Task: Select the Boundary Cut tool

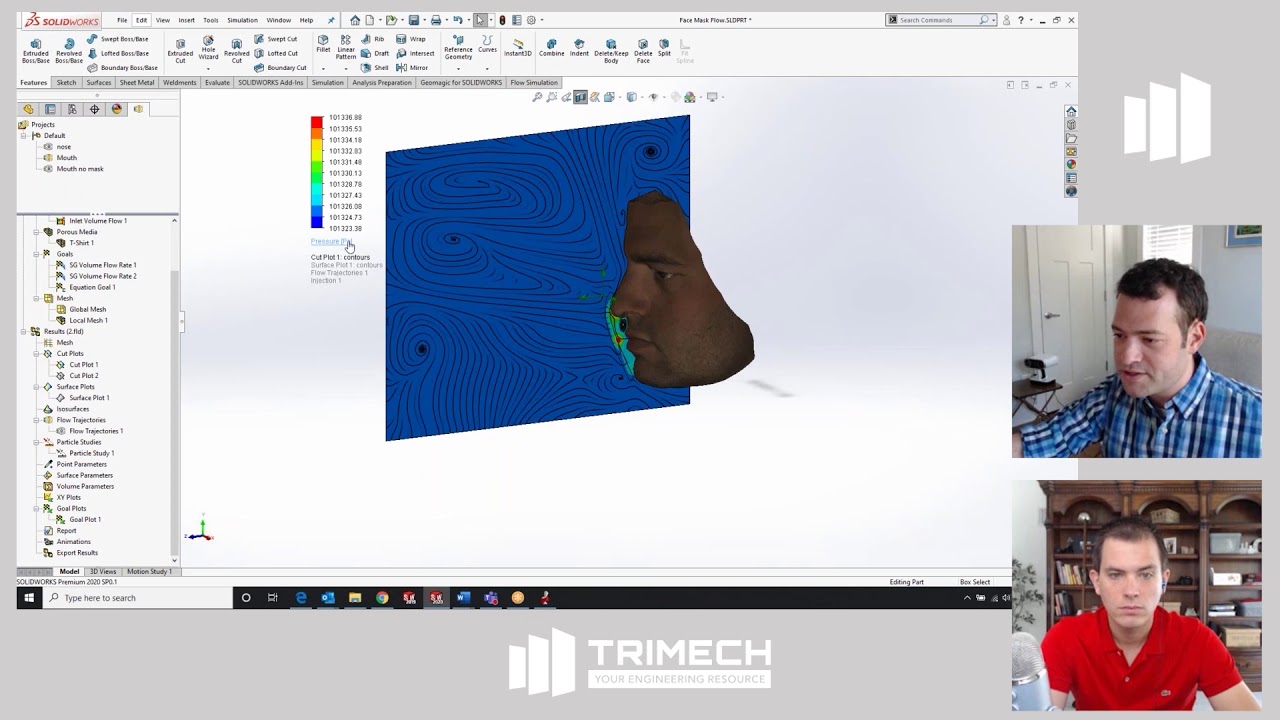Action: coord(280,68)
